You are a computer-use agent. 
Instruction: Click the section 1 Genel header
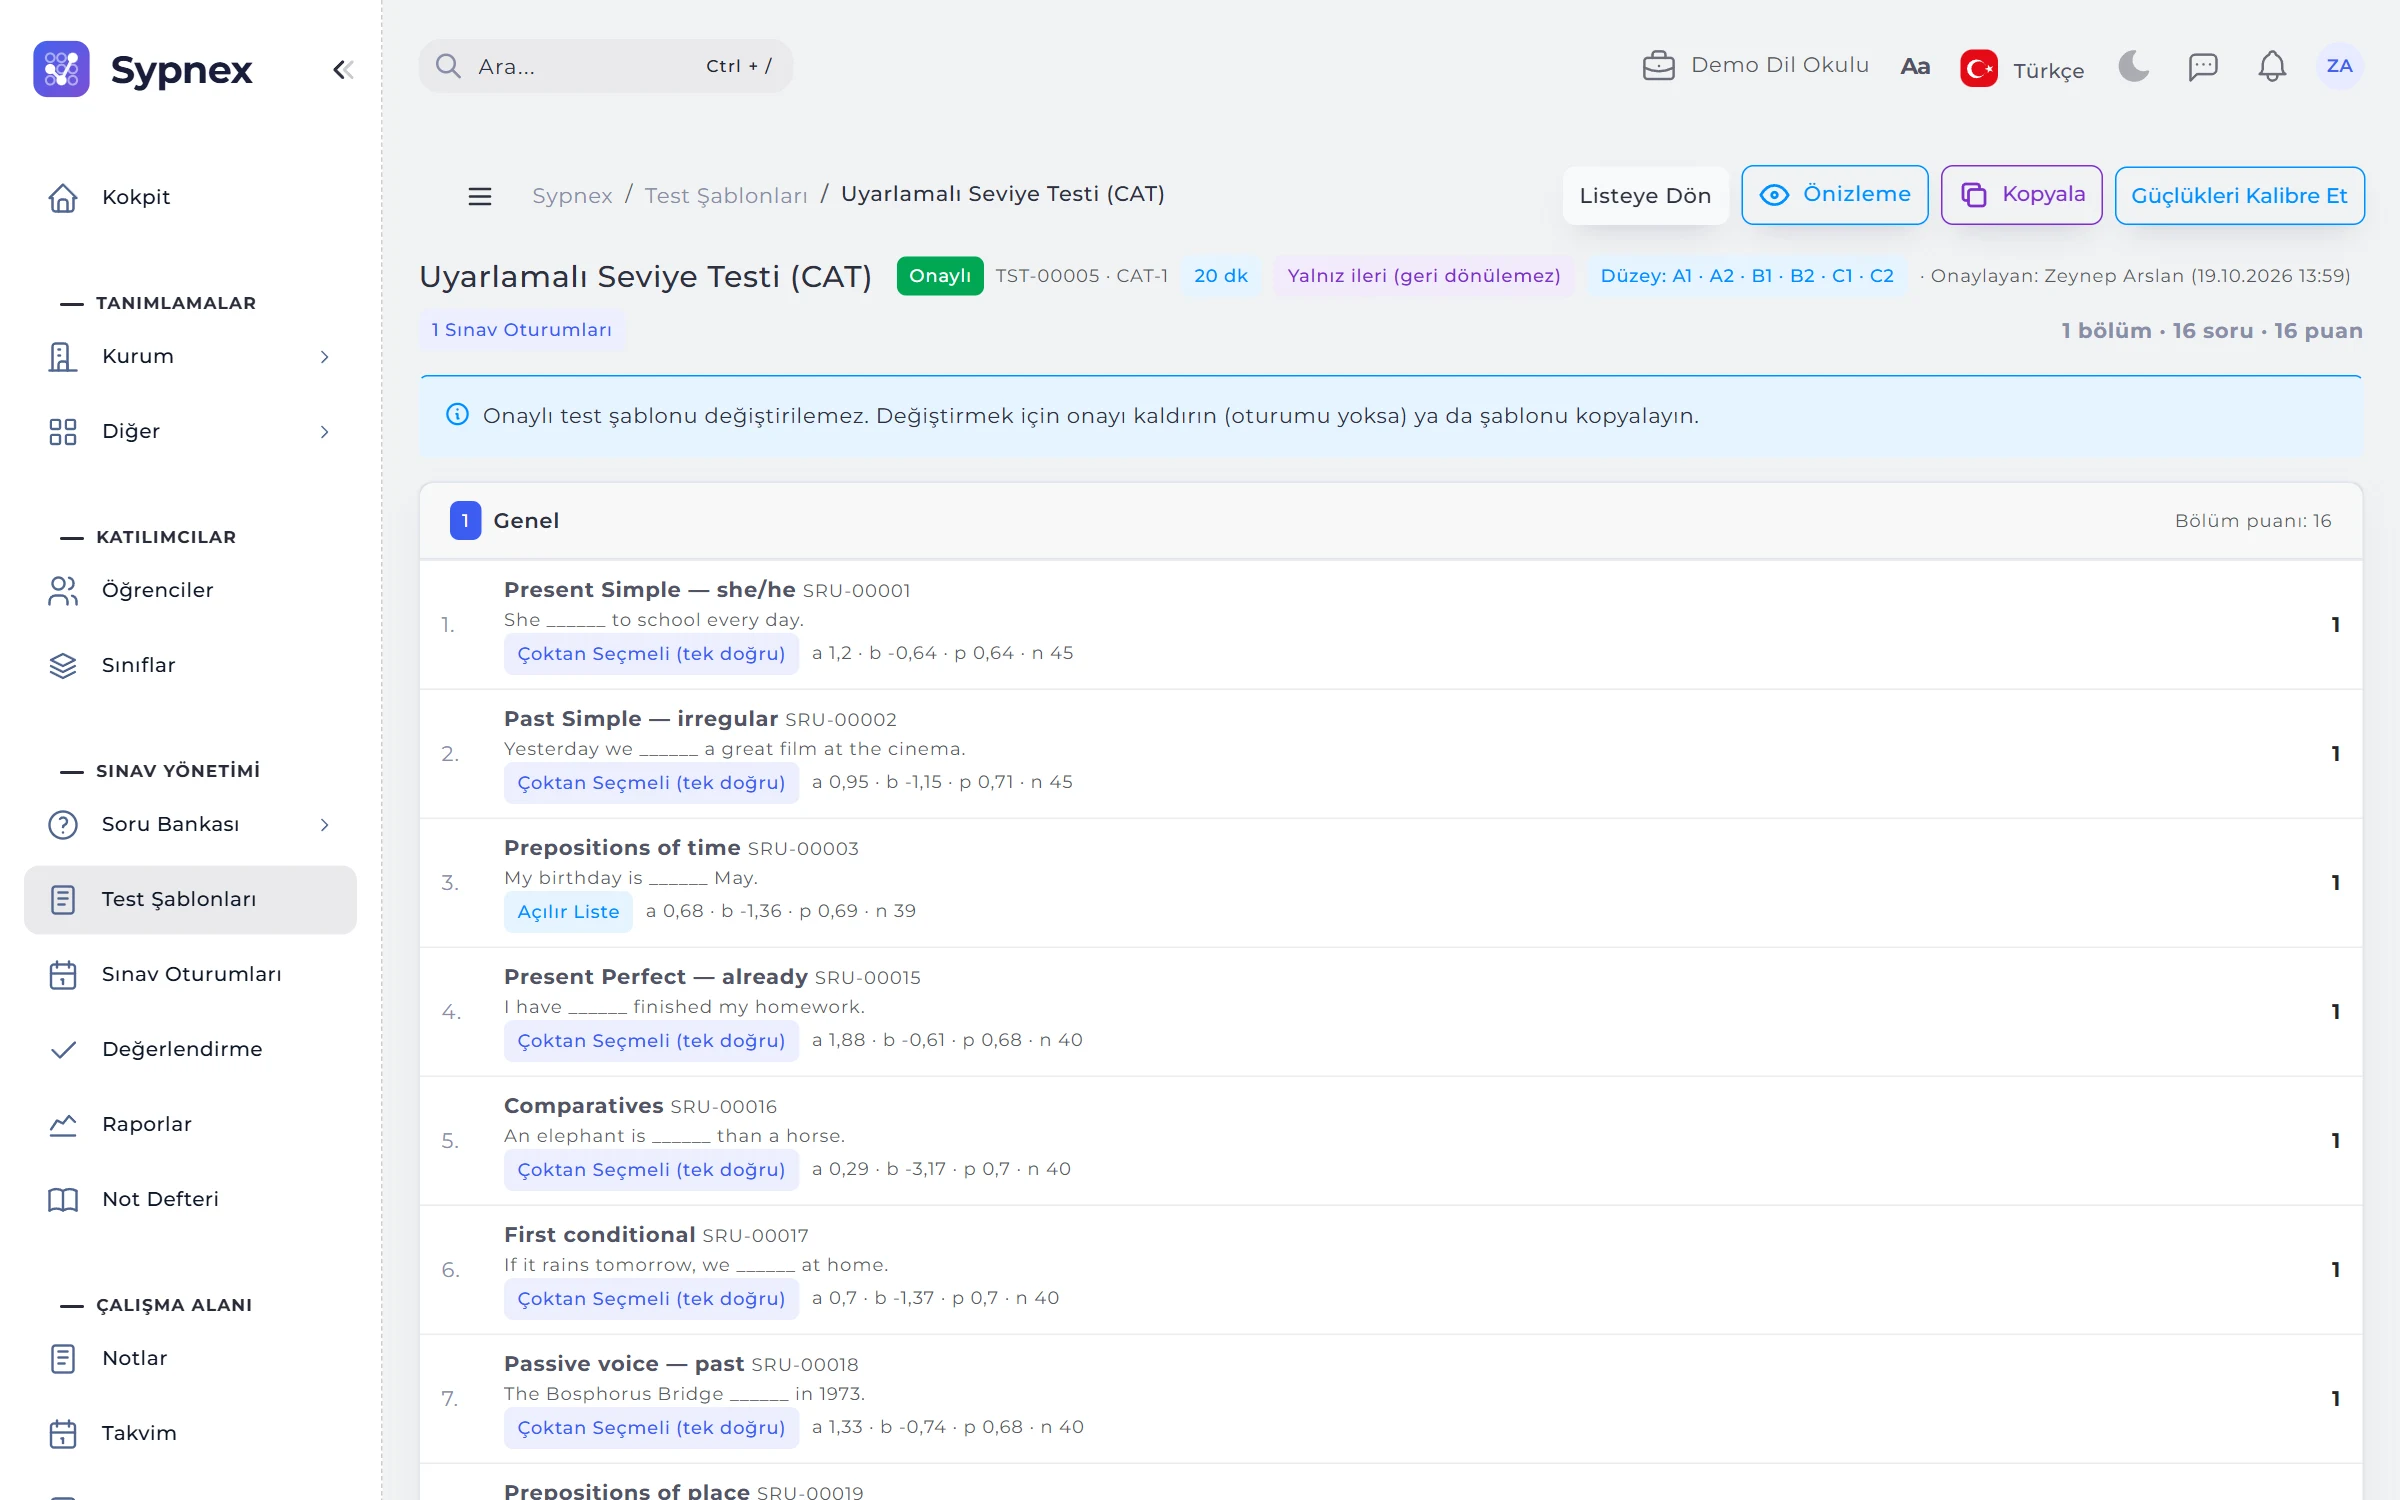click(x=1391, y=521)
